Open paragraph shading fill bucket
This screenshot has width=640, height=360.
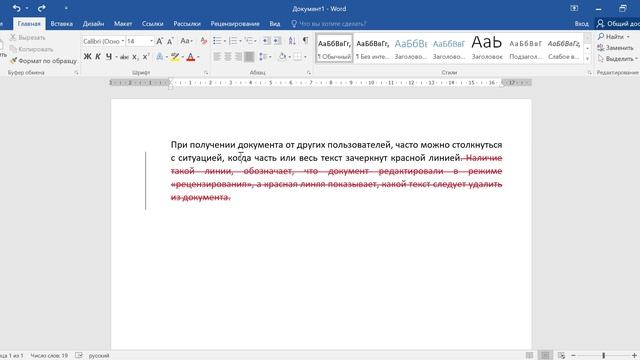point(282,57)
